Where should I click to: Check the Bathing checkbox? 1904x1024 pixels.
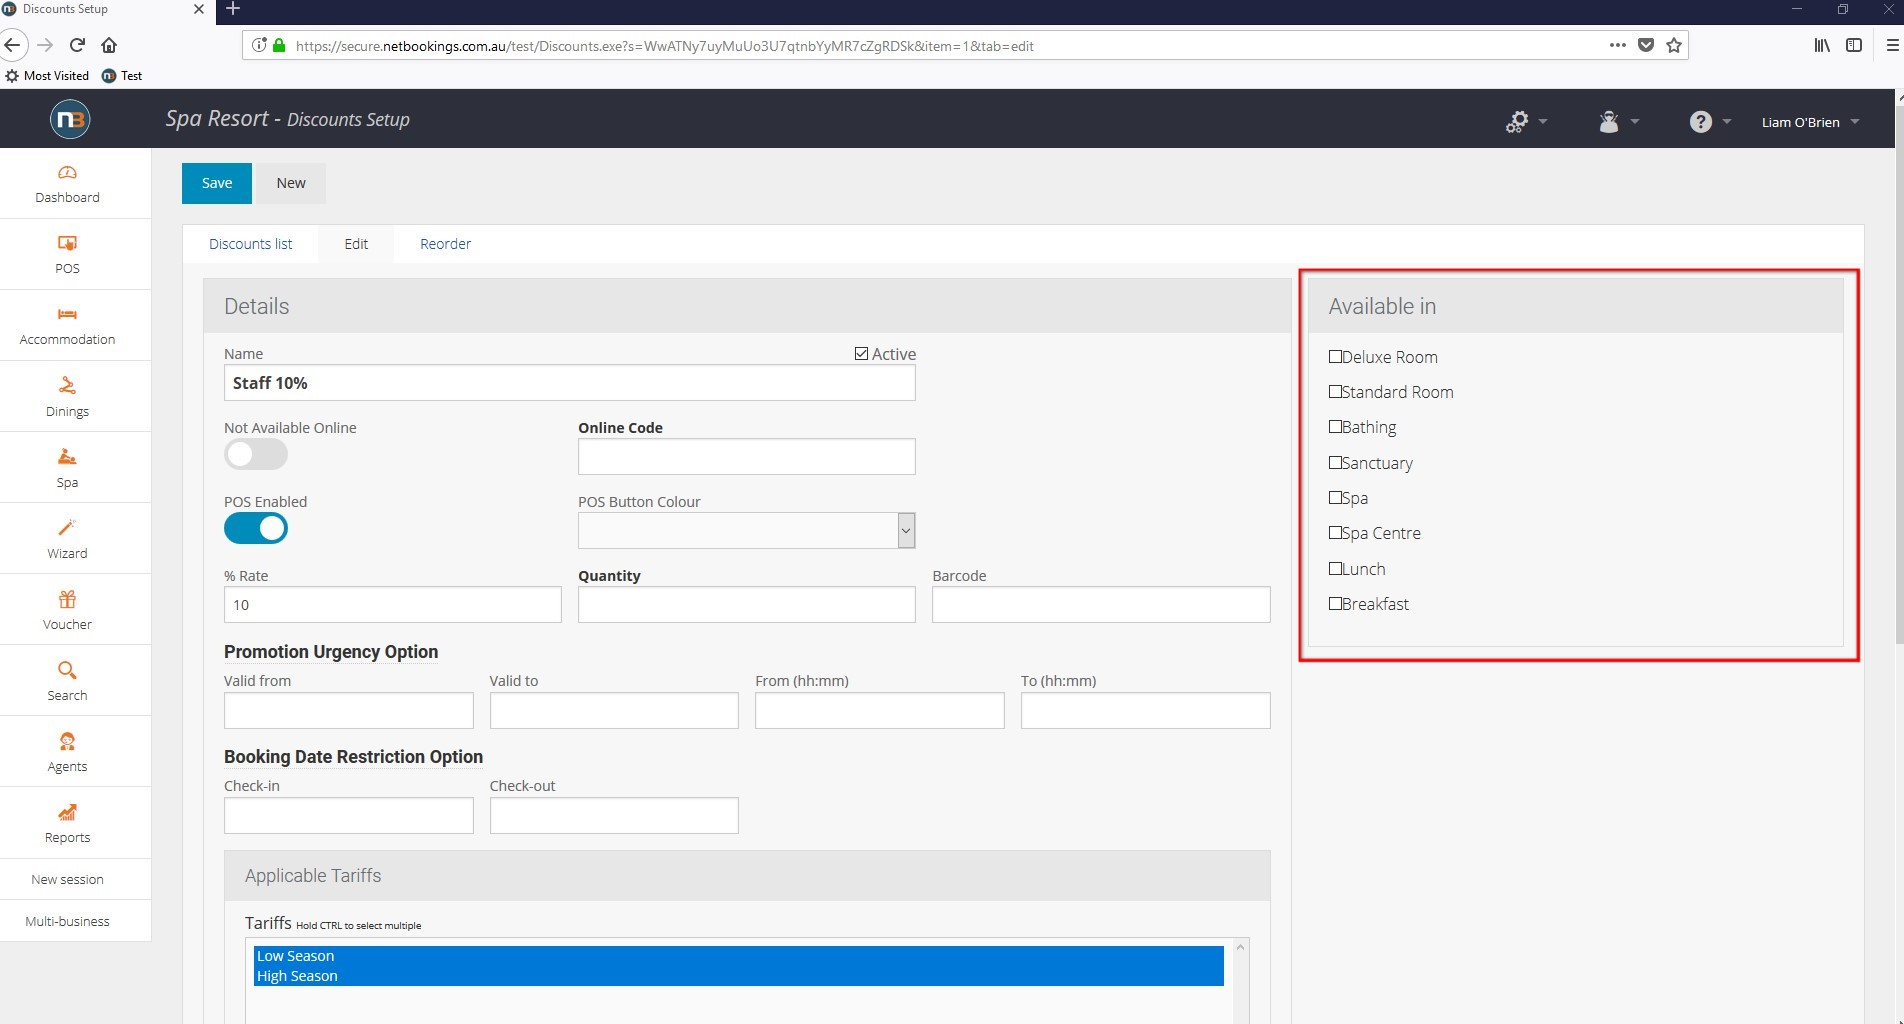point(1335,426)
